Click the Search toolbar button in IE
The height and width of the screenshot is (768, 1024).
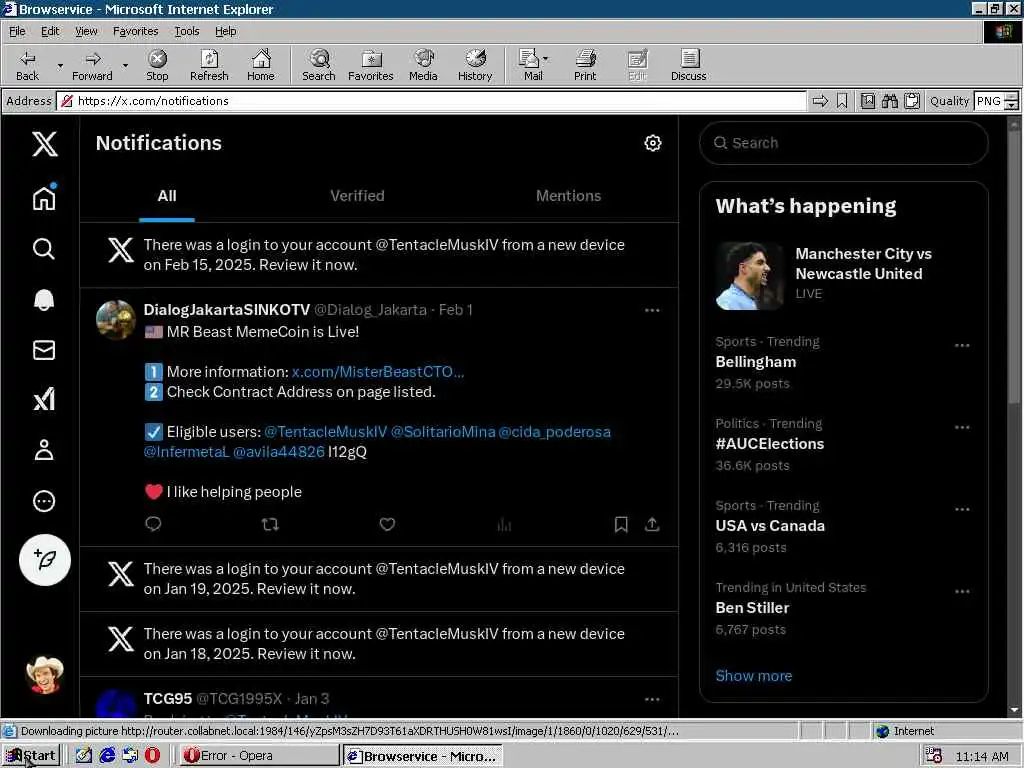(x=319, y=65)
